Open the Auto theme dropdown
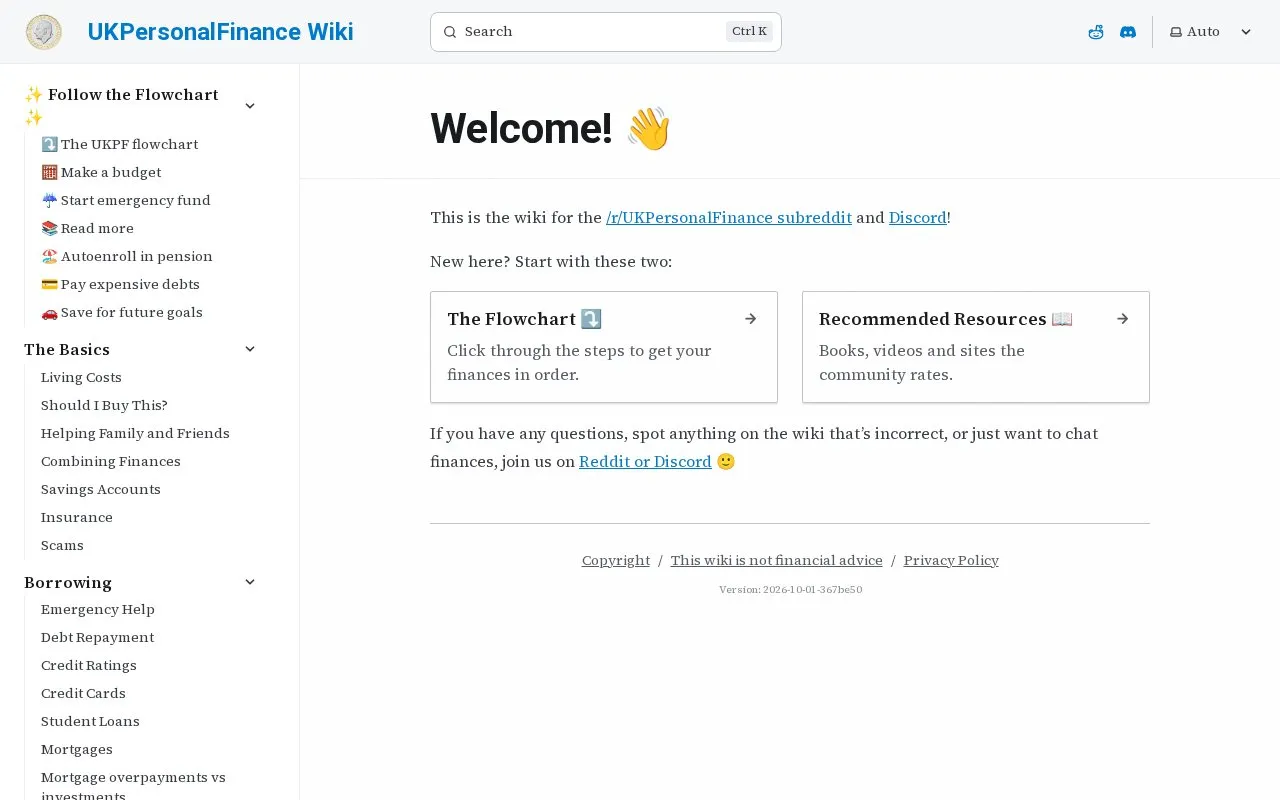 [x=1211, y=32]
